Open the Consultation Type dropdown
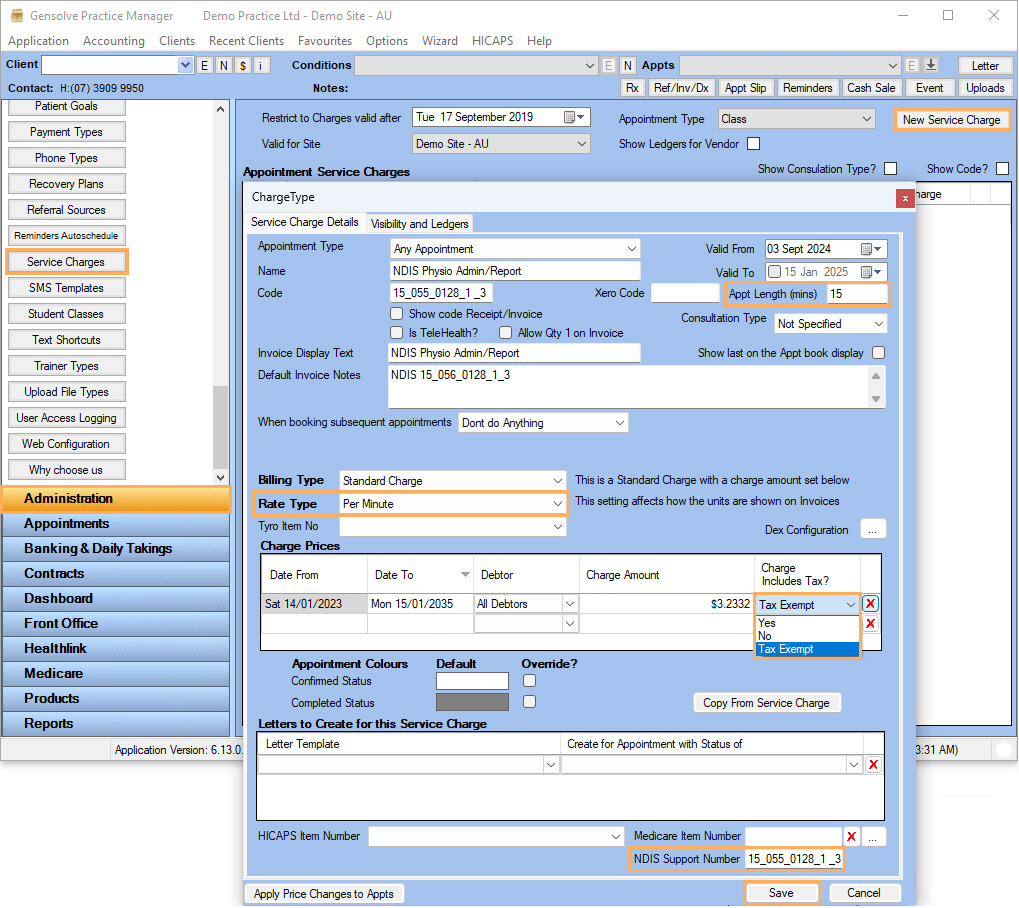 pyautogui.click(x=877, y=324)
